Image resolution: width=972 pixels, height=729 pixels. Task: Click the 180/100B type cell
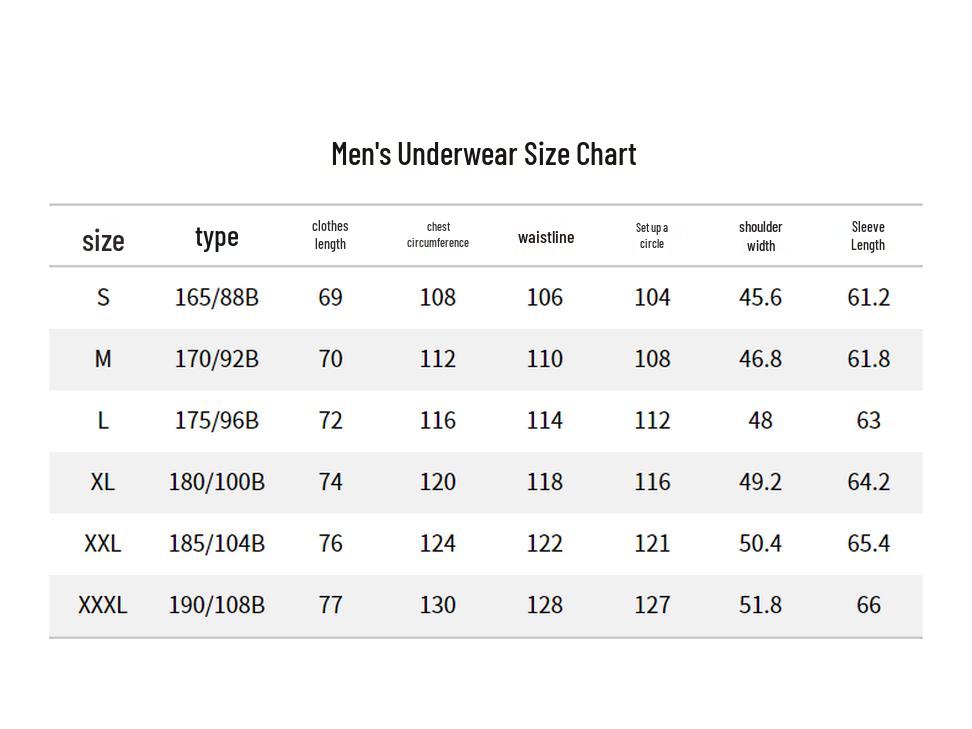pyautogui.click(x=216, y=482)
